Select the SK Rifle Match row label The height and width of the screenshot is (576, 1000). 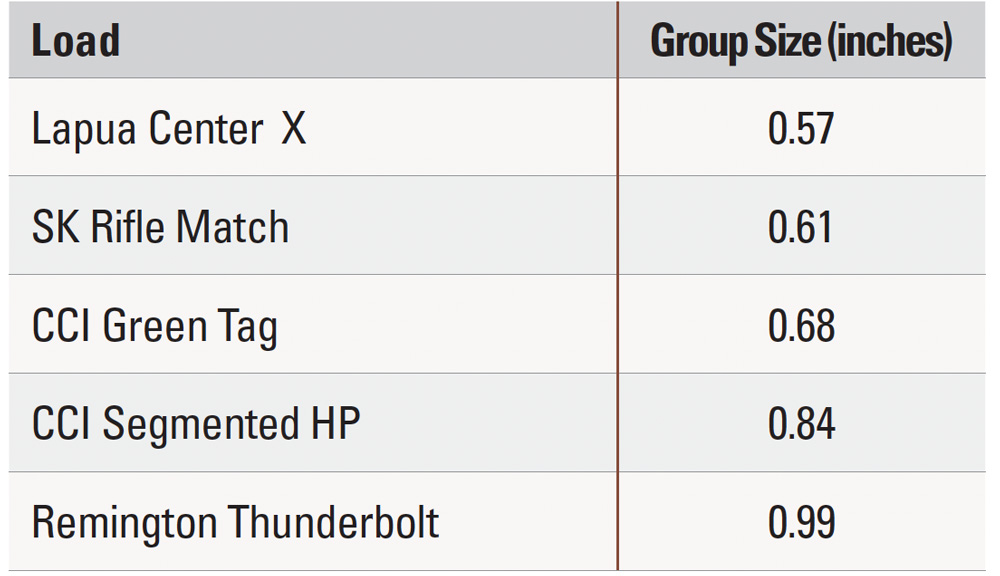[160, 227]
